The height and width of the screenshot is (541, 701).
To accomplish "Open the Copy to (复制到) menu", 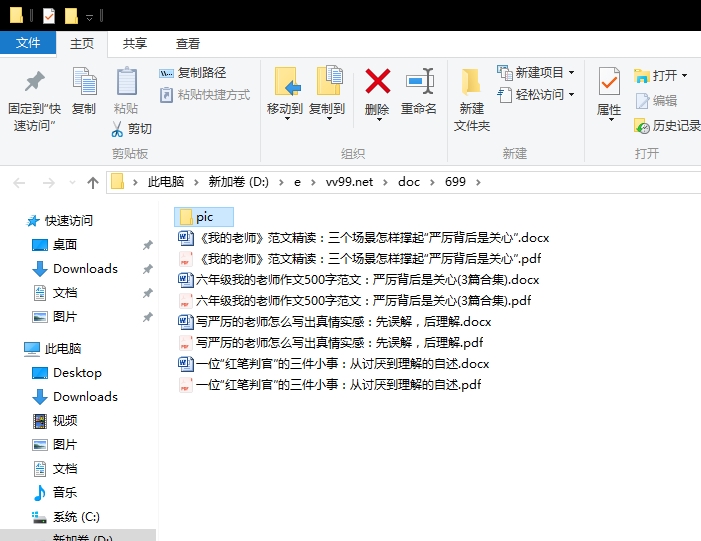I will (327, 94).
